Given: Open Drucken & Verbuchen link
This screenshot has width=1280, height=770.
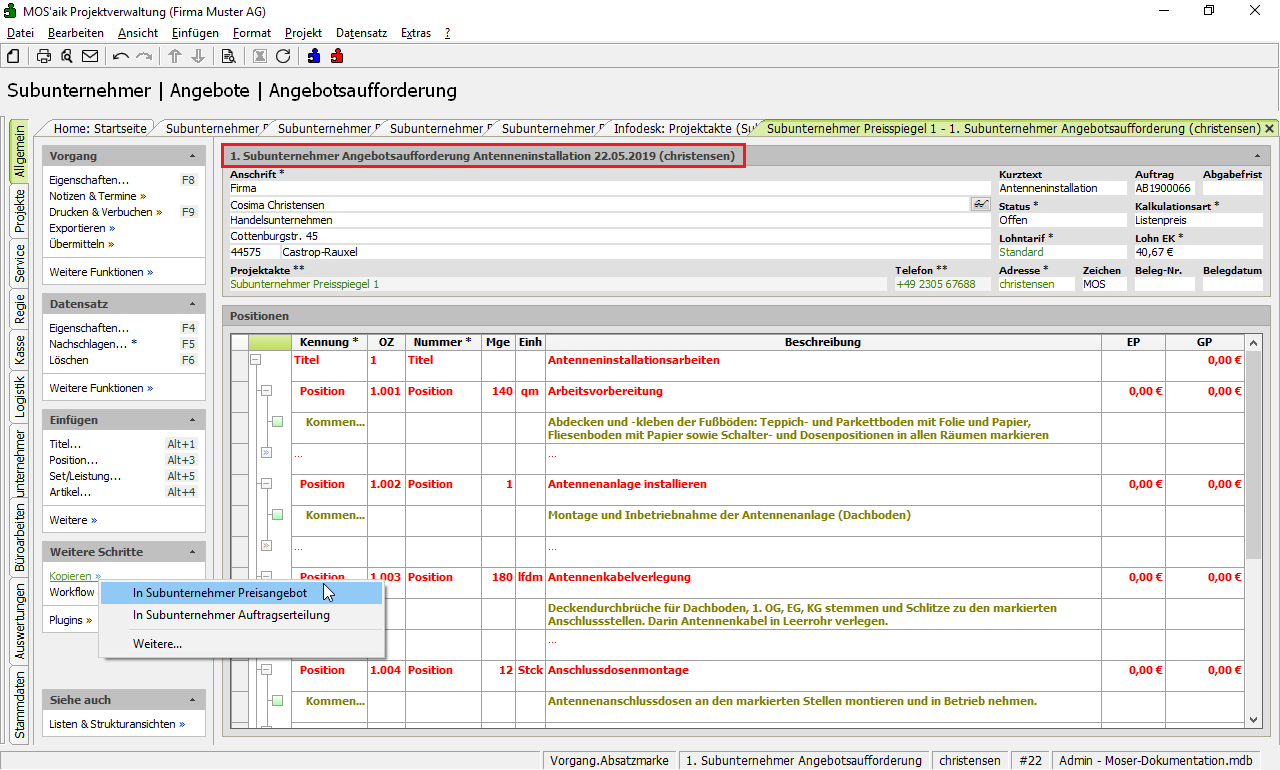Looking at the screenshot, I should tap(100, 212).
